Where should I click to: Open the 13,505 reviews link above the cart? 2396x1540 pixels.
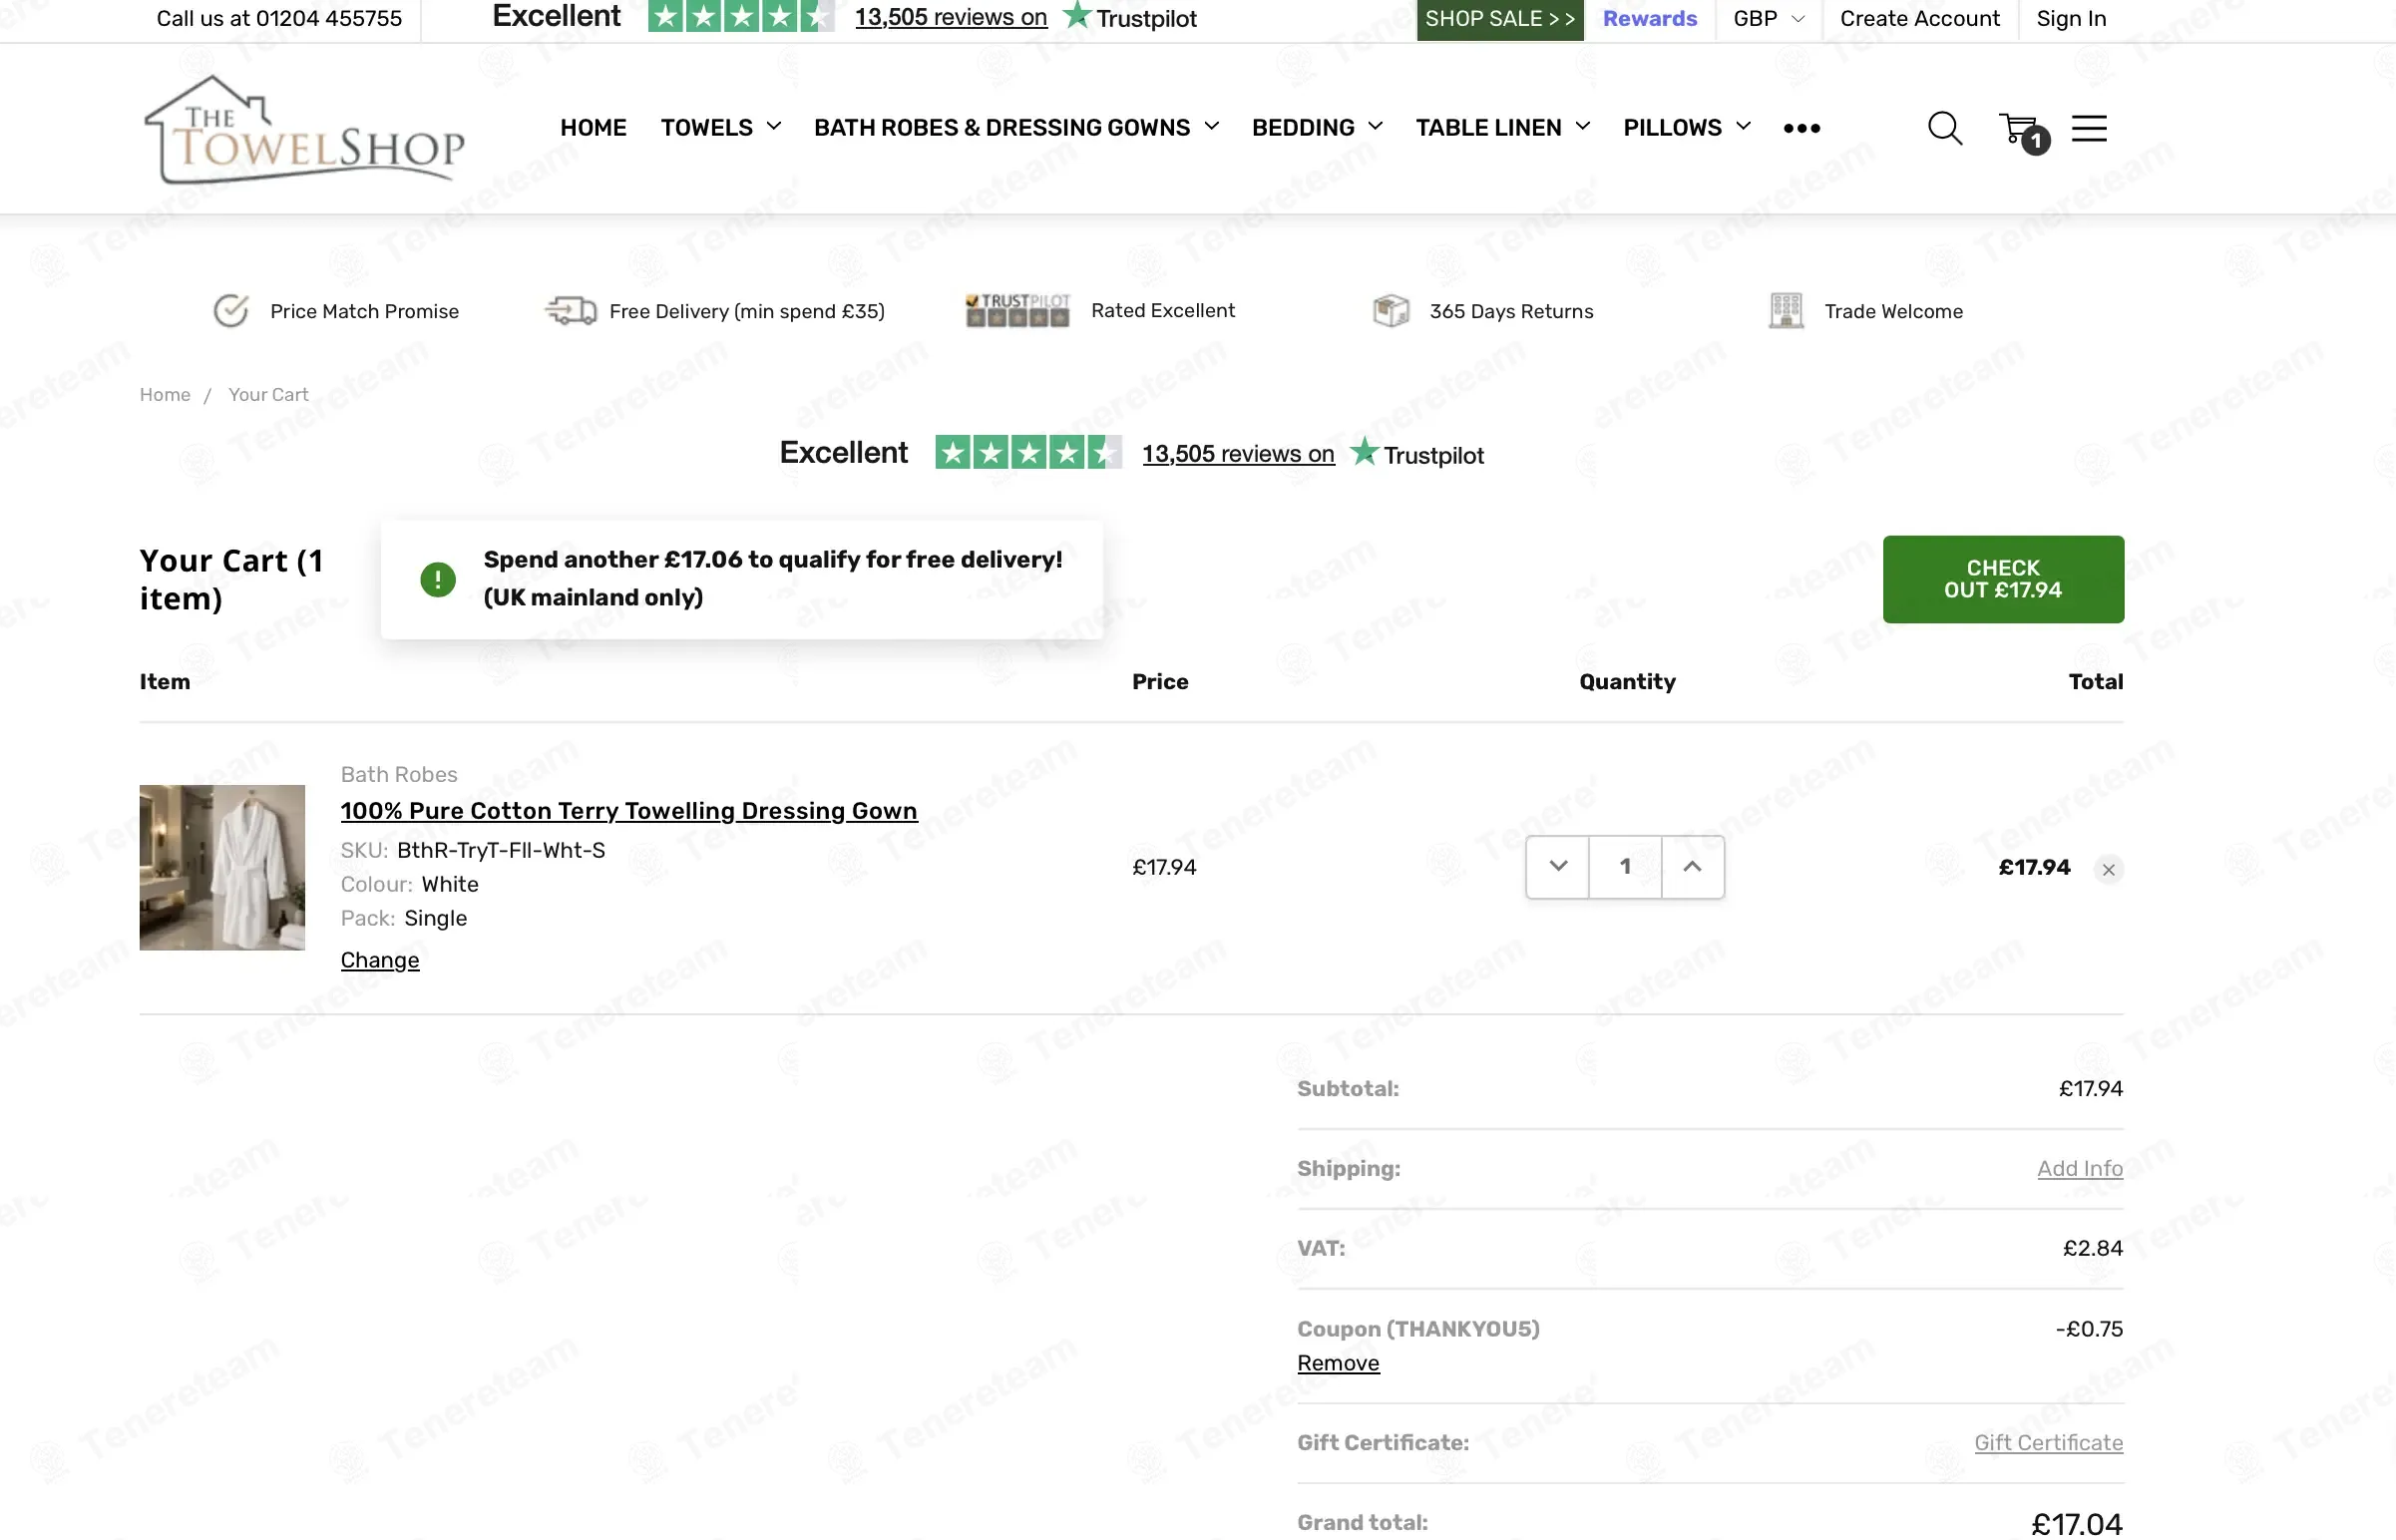click(x=1238, y=454)
